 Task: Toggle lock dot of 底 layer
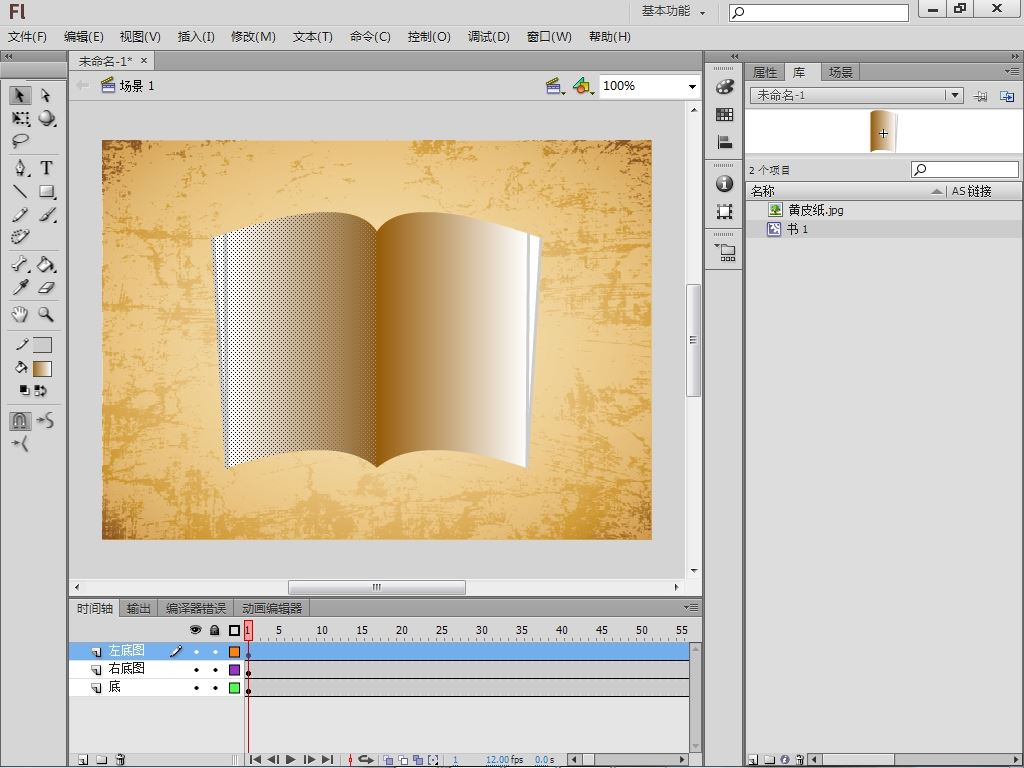click(215, 688)
